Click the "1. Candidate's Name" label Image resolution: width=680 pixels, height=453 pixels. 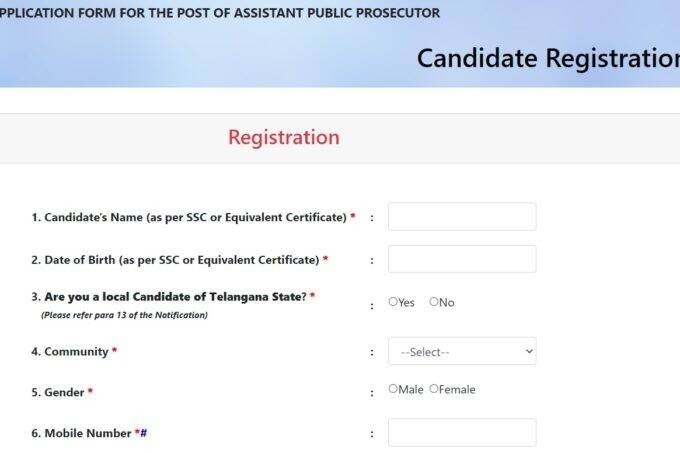(x=189, y=217)
